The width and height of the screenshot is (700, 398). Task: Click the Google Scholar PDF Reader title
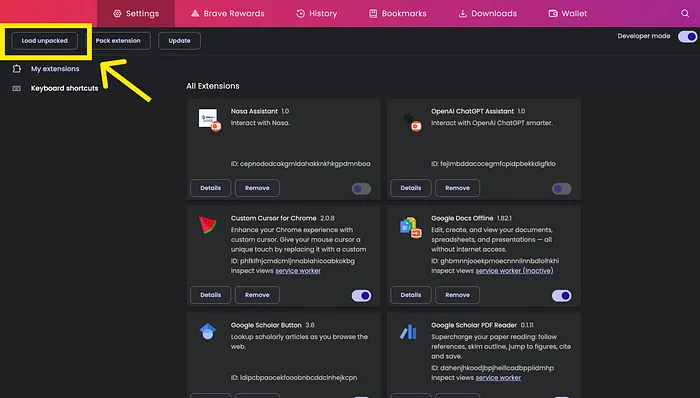tap(474, 325)
